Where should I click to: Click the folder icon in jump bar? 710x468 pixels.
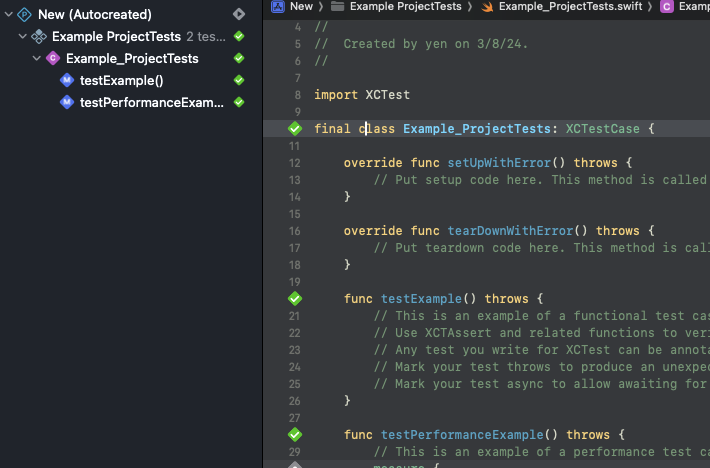[x=337, y=6]
